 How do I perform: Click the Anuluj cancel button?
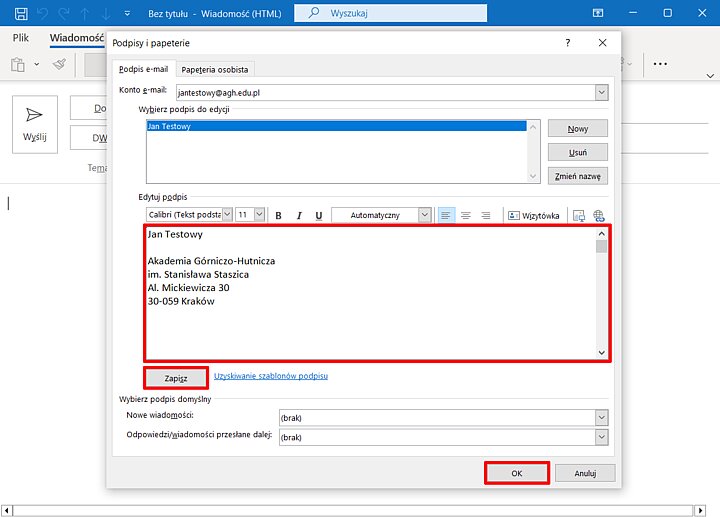[x=585, y=473]
